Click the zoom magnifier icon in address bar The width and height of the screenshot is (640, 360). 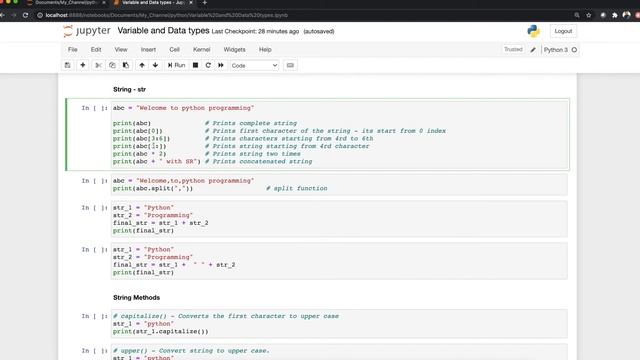pyautogui.click(x=577, y=15)
